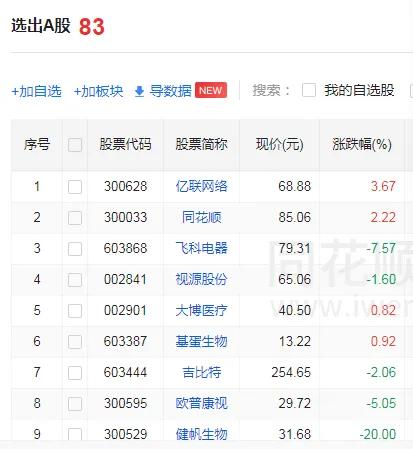Click the change value -7.57
This screenshot has height=449, width=413.
pyautogui.click(x=381, y=248)
